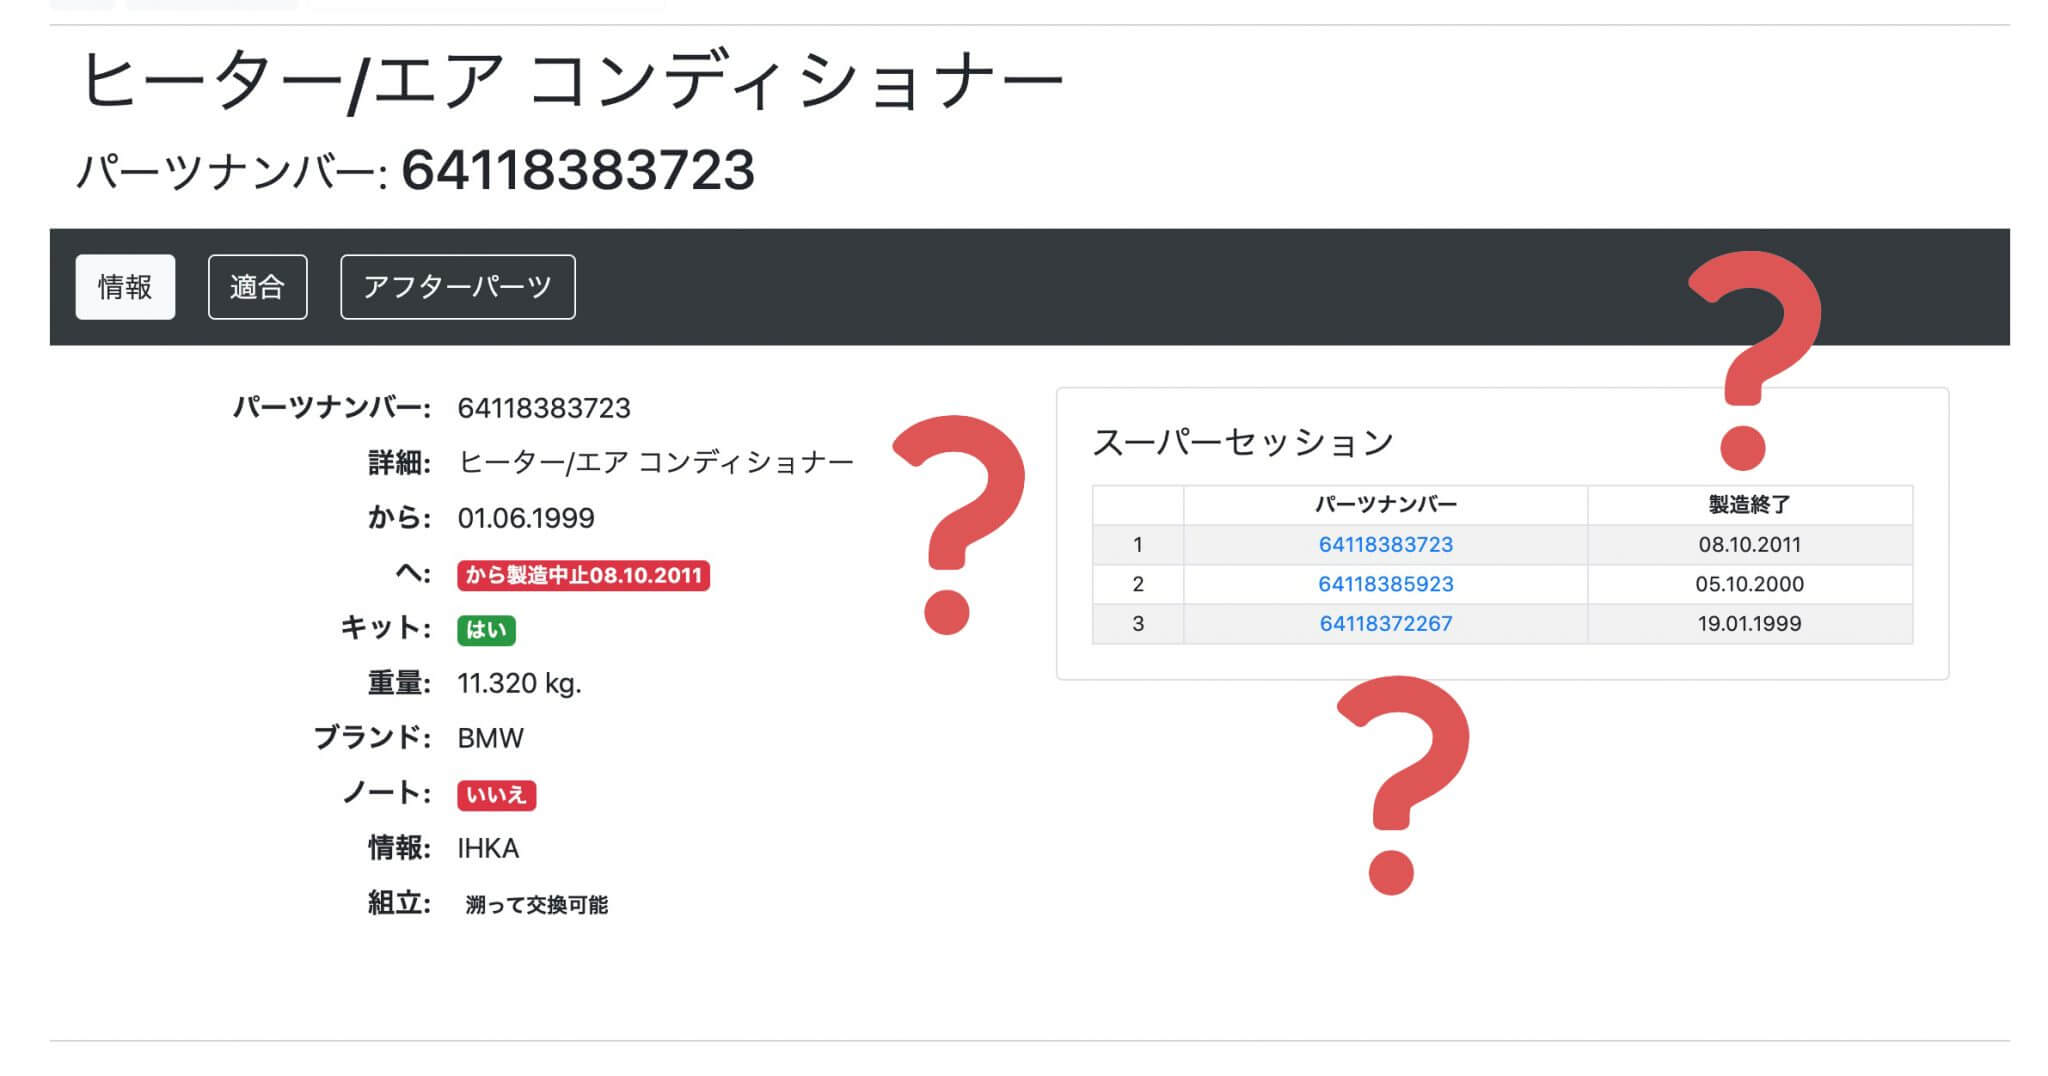The height and width of the screenshot is (1076, 2048).
Task: Click the green はい kit badge
Action: pyautogui.click(x=487, y=630)
